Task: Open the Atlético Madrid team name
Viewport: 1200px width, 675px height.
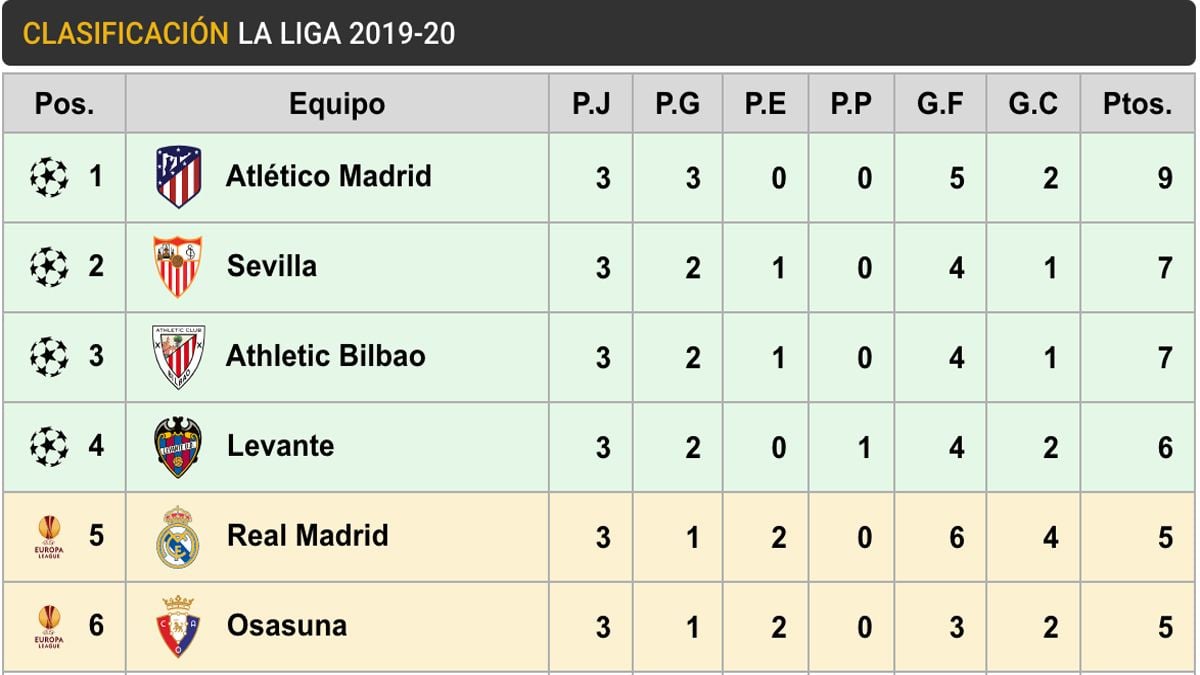Action: click(x=328, y=177)
